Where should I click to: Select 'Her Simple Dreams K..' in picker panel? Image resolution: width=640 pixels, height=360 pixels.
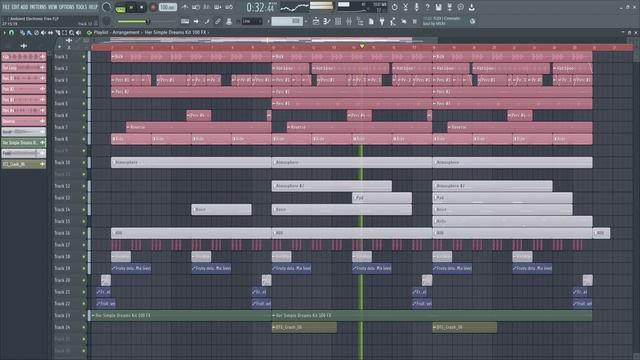24,142
